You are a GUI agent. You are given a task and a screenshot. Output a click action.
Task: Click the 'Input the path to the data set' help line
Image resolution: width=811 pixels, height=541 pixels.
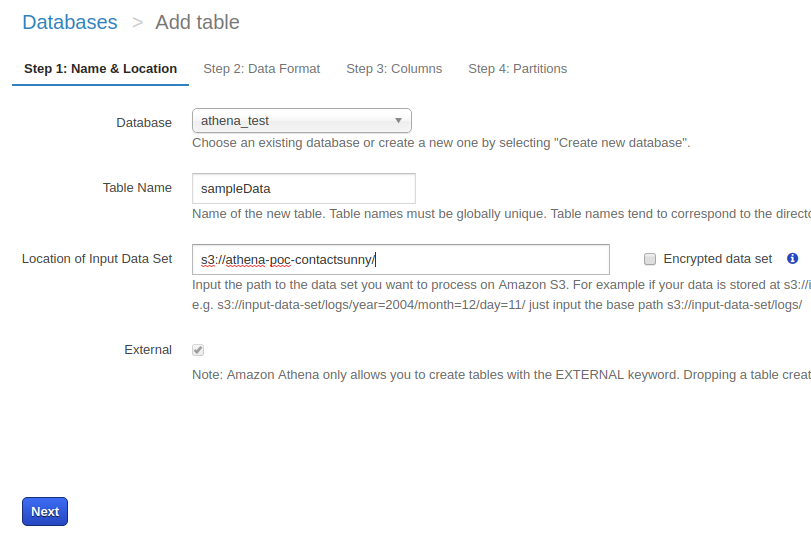coord(501,285)
